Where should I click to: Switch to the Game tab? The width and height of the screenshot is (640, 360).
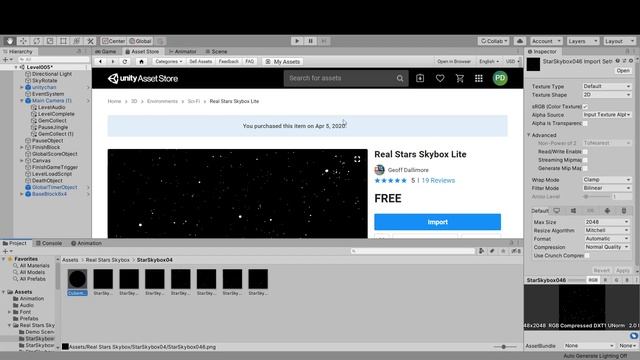point(106,51)
